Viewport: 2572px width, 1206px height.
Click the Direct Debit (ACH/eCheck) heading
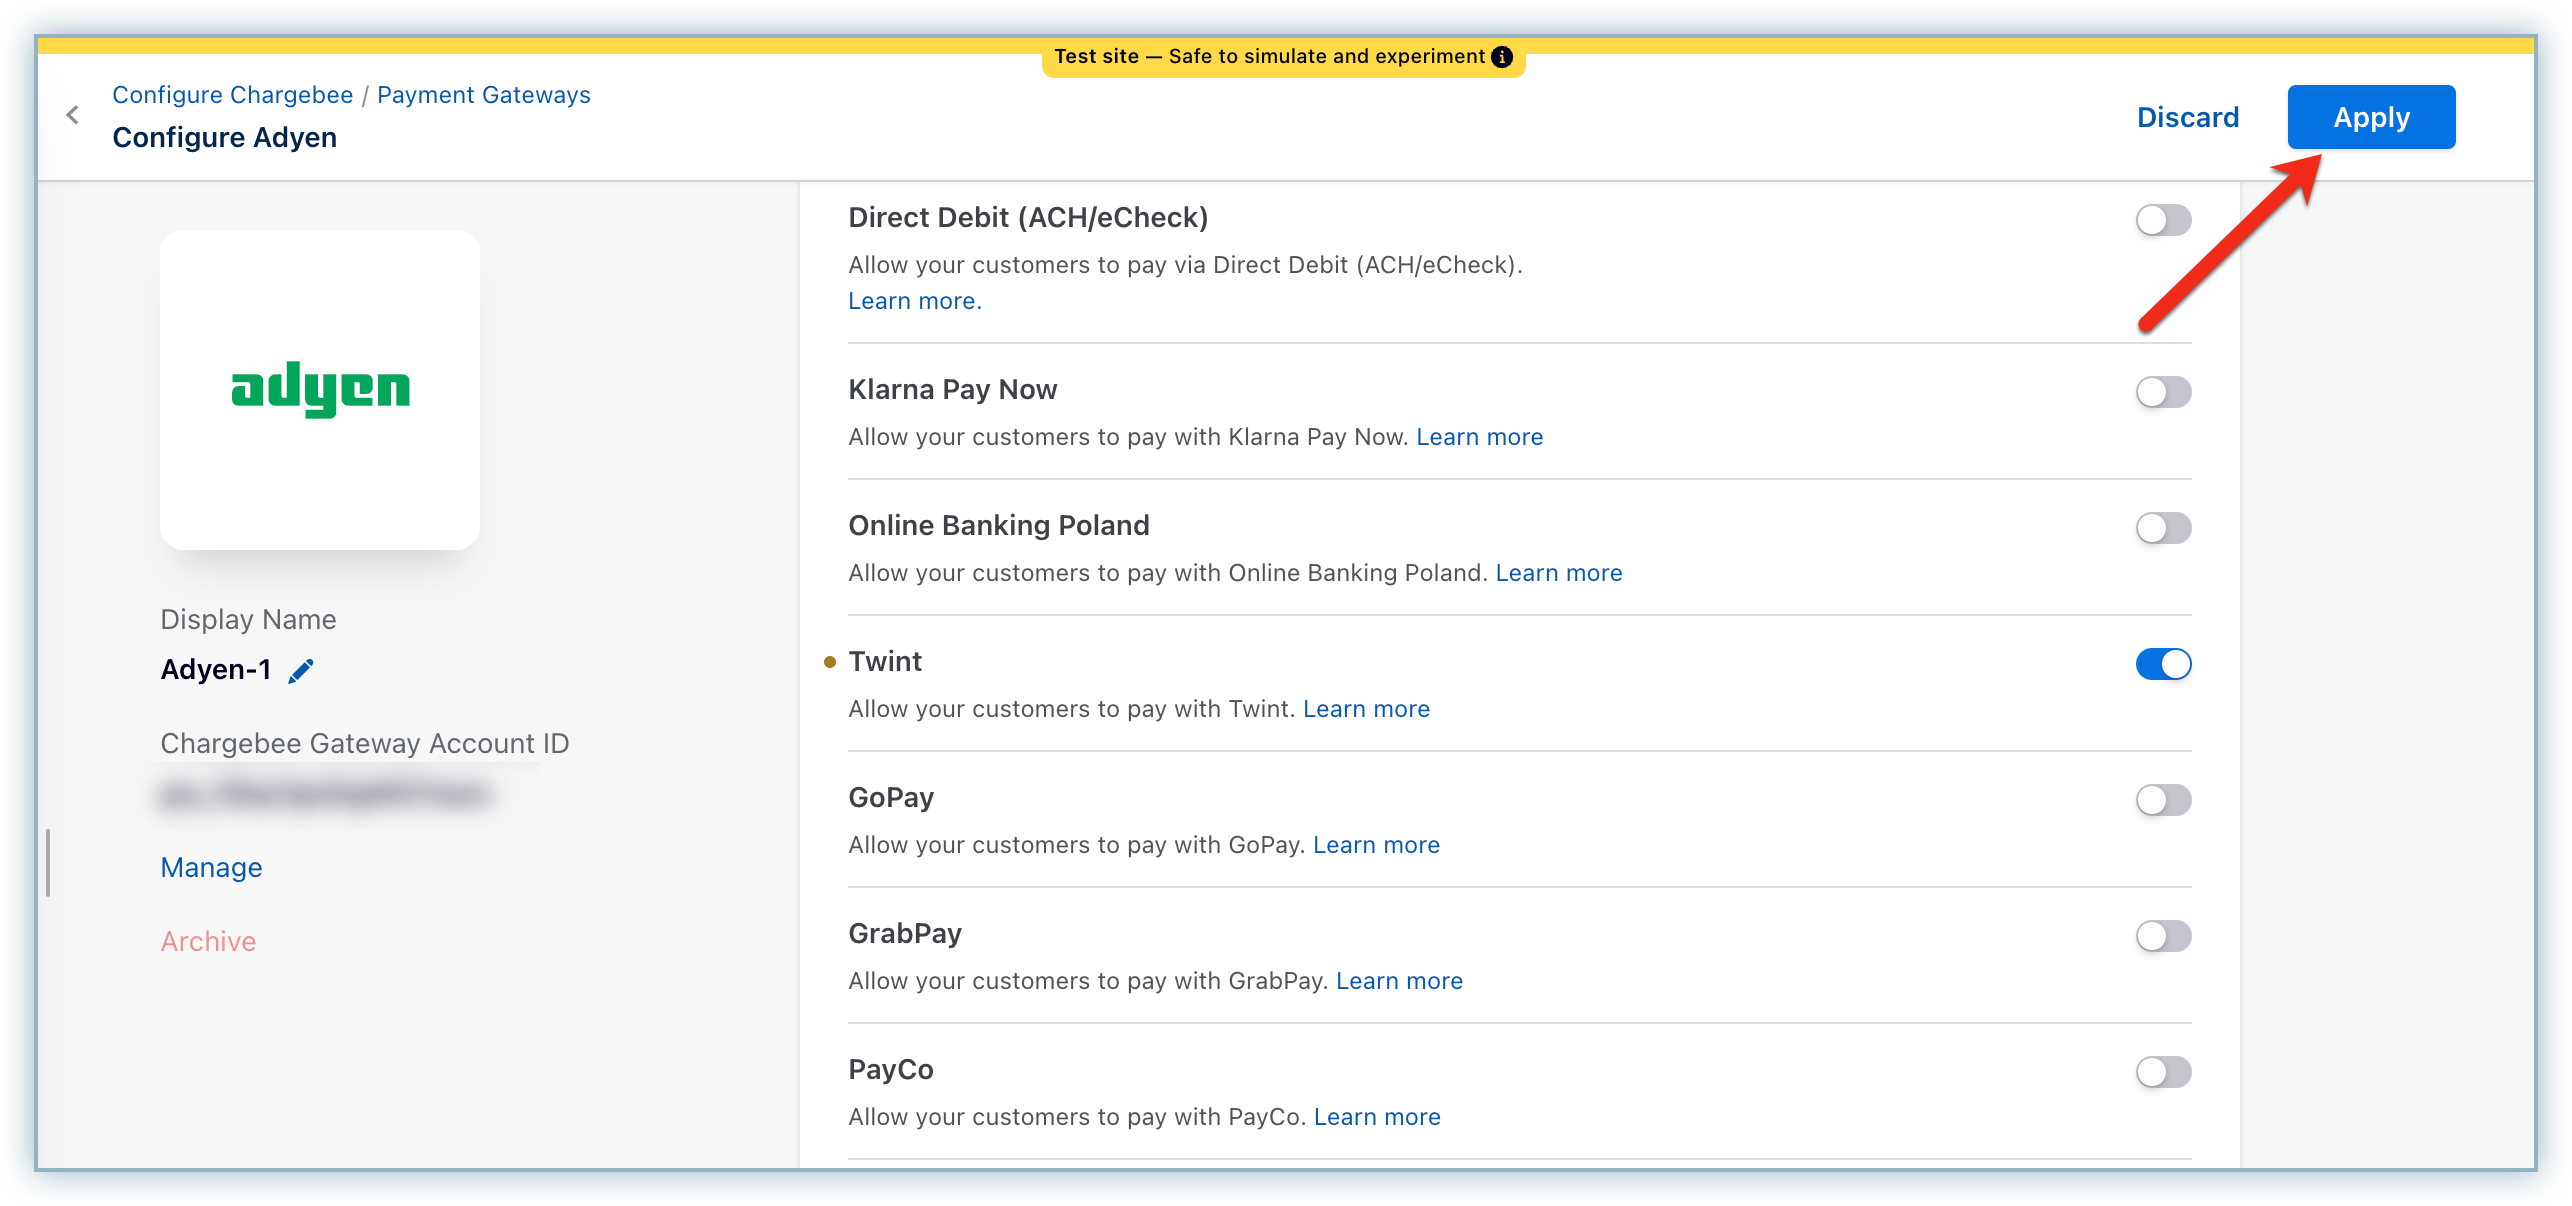1028,218
